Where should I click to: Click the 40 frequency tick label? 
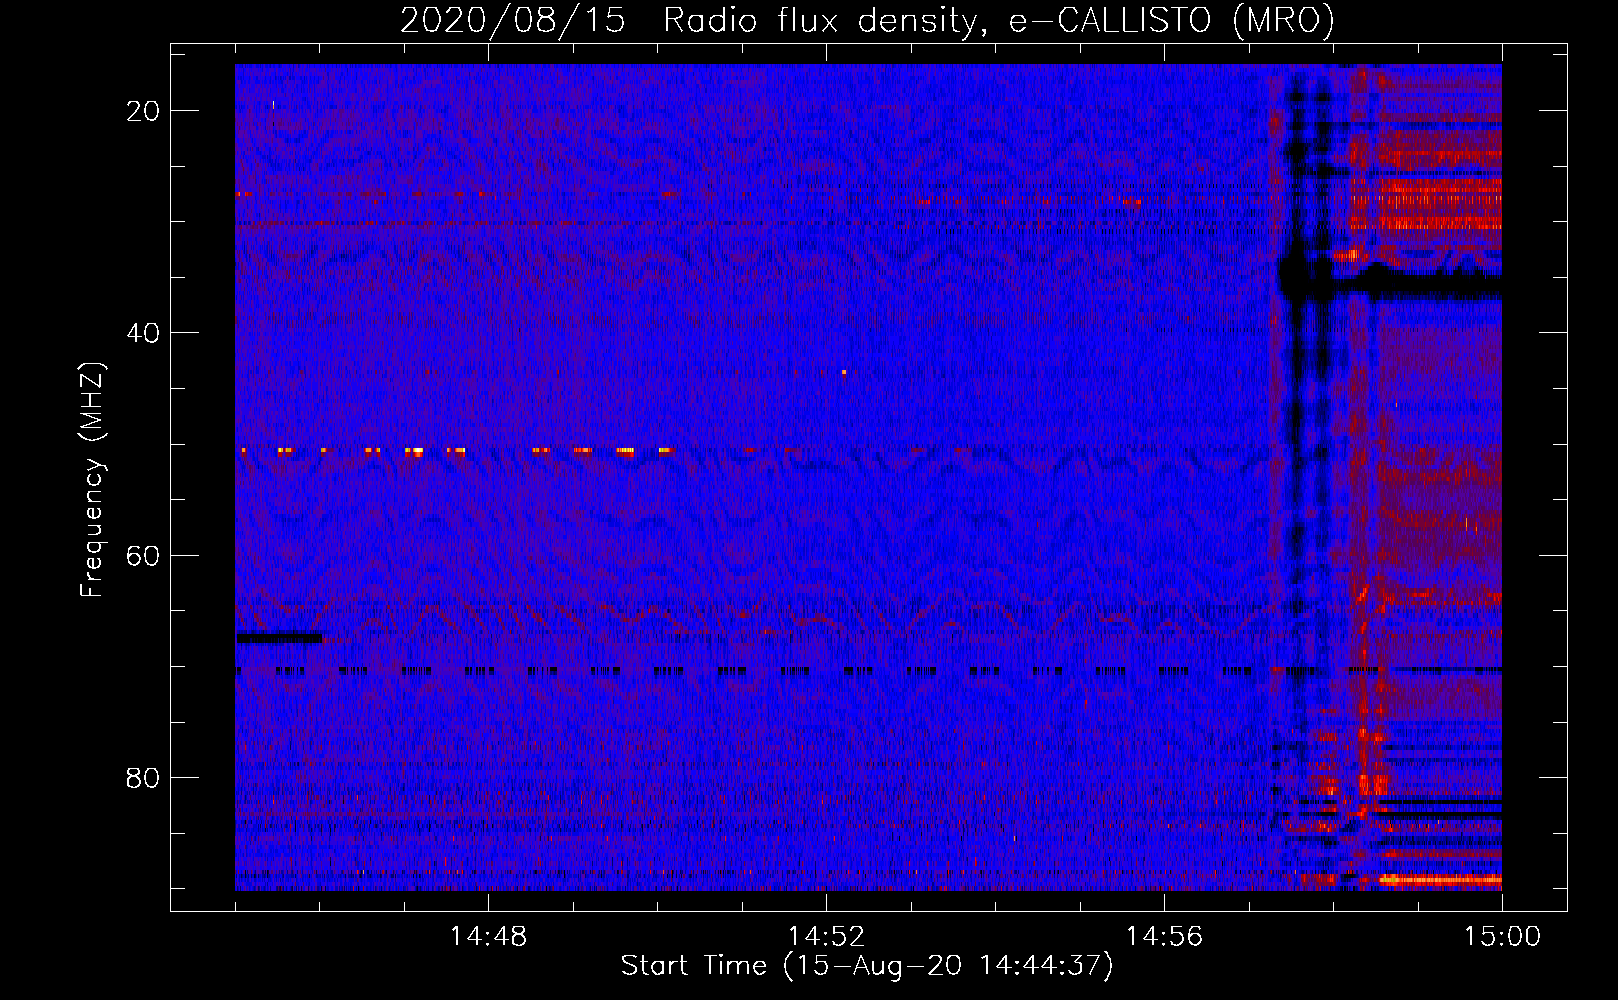point(143,333)
